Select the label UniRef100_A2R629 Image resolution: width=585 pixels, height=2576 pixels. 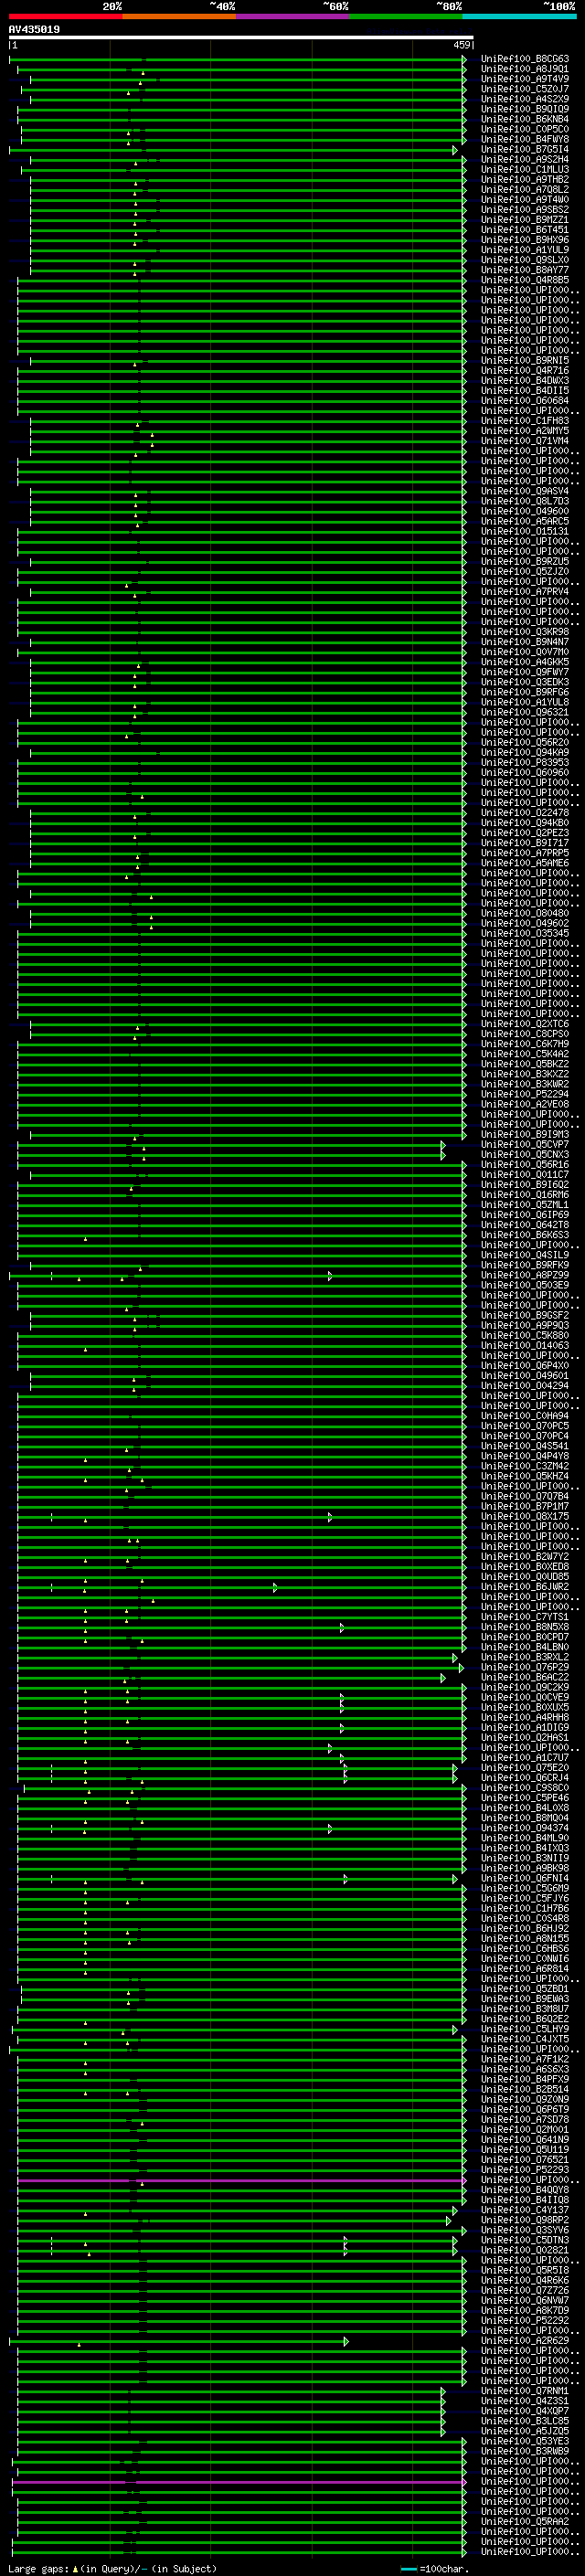pos(525,2340)
